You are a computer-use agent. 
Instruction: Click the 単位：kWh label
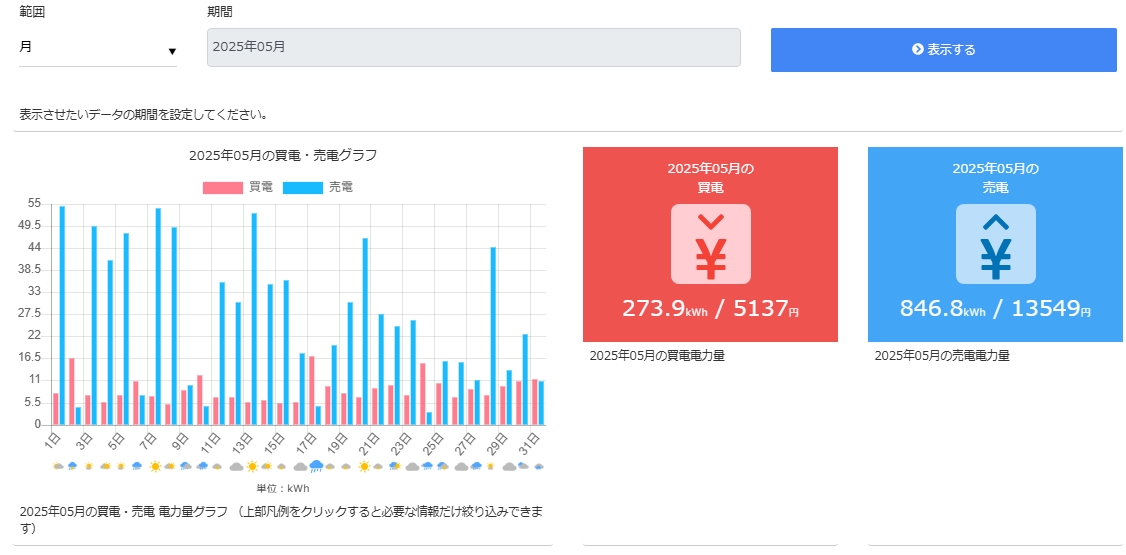283,488
